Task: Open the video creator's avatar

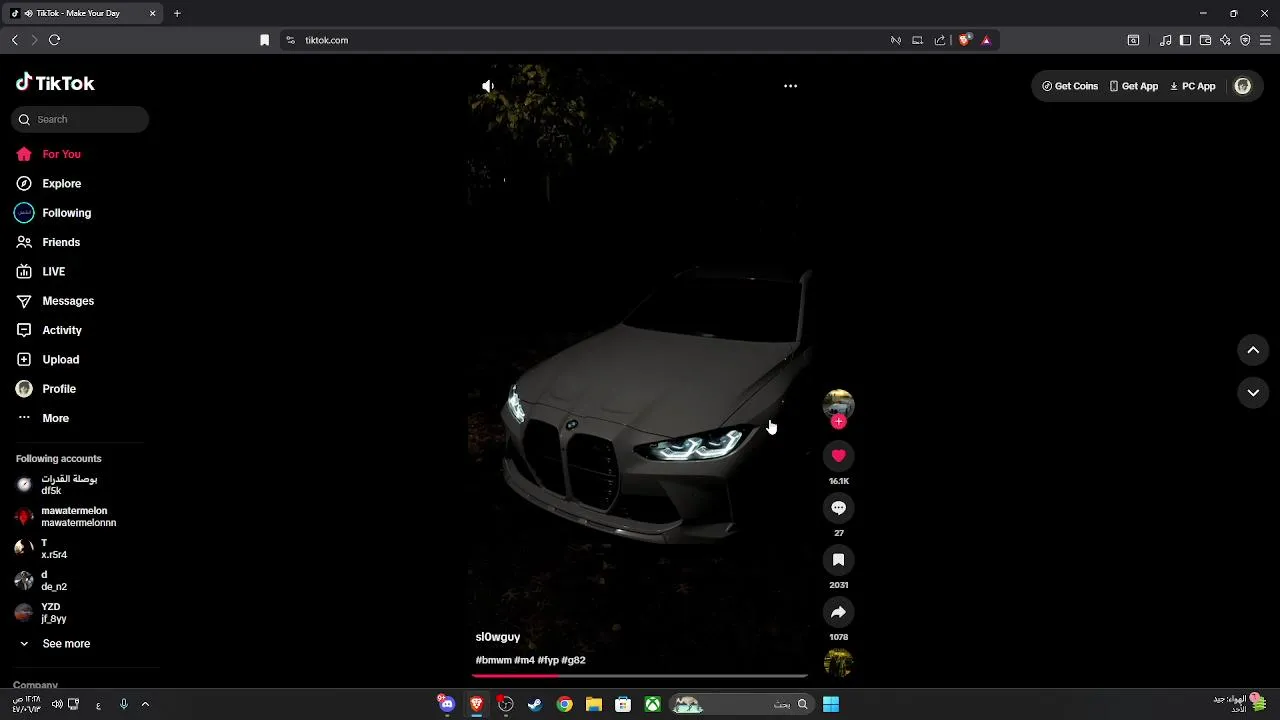Action: tap(838, 404)
